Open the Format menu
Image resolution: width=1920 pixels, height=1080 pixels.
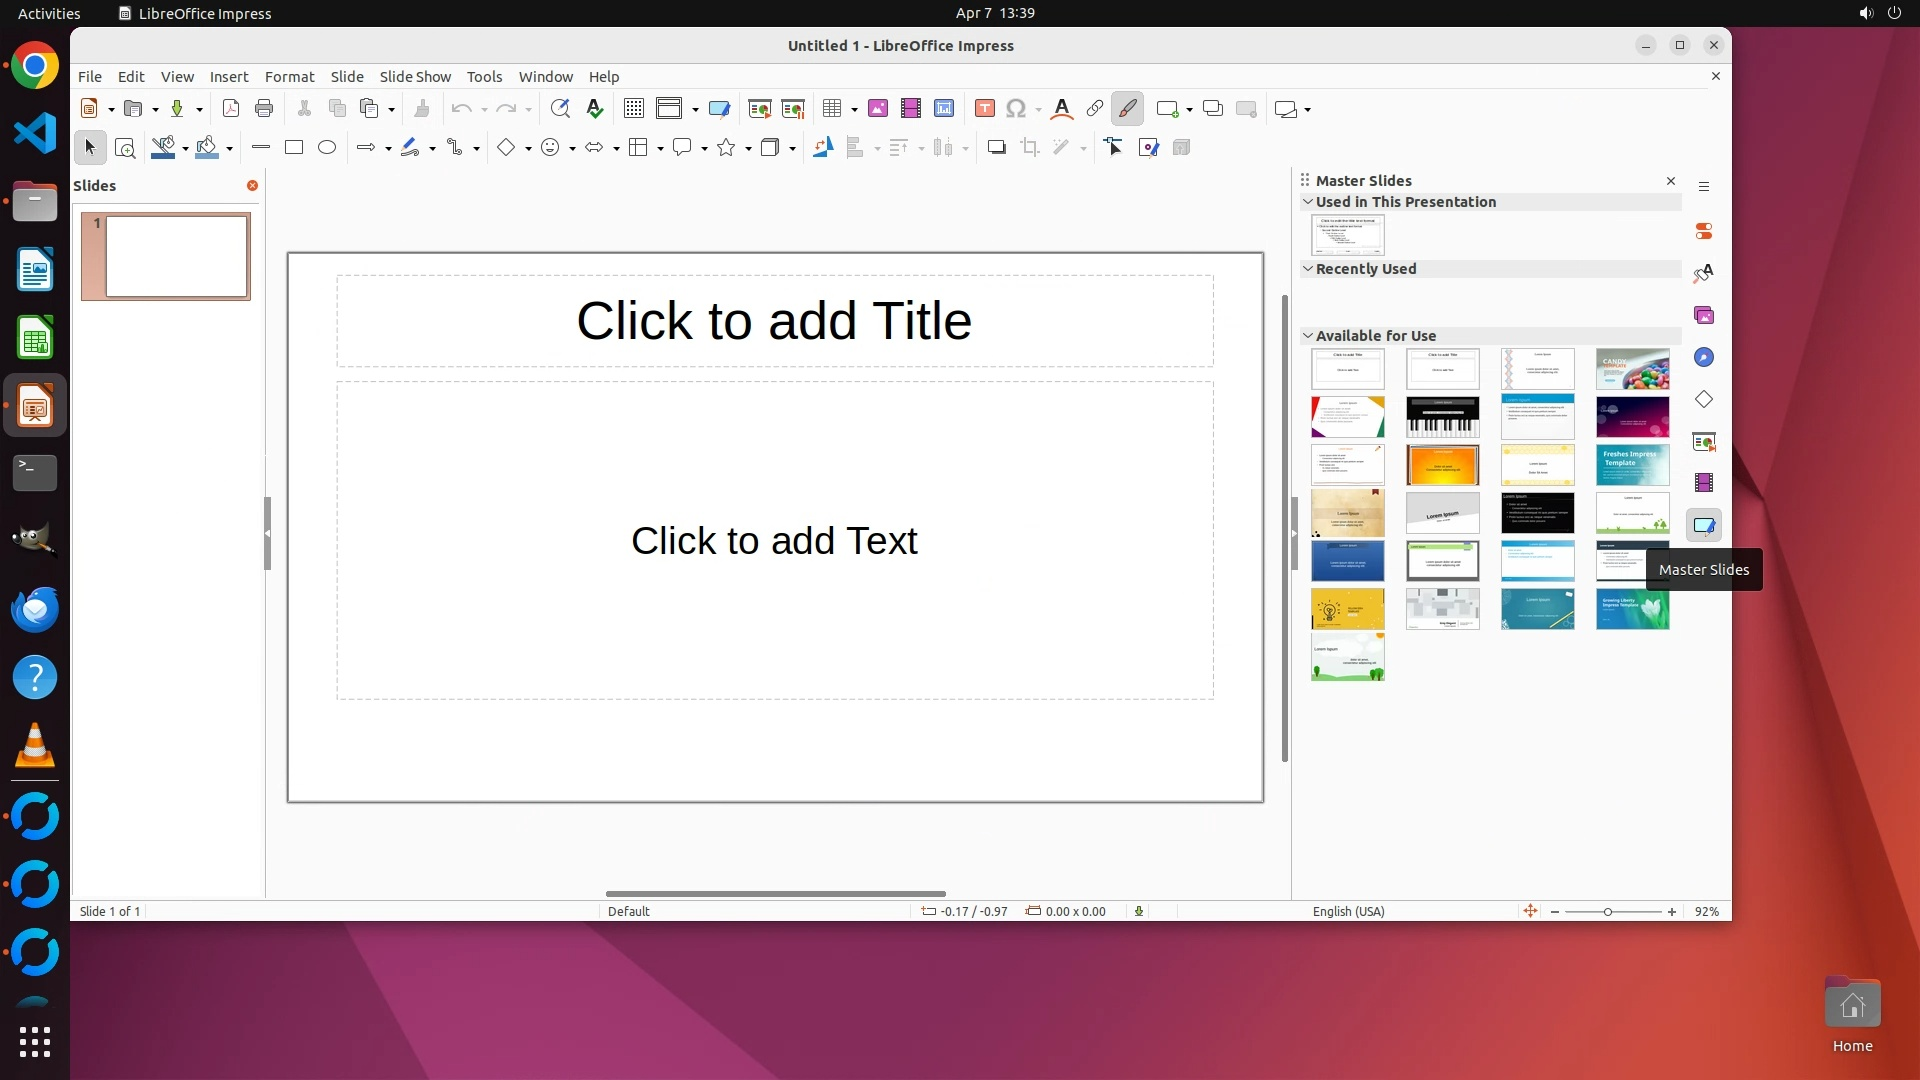tap(289, 77)
